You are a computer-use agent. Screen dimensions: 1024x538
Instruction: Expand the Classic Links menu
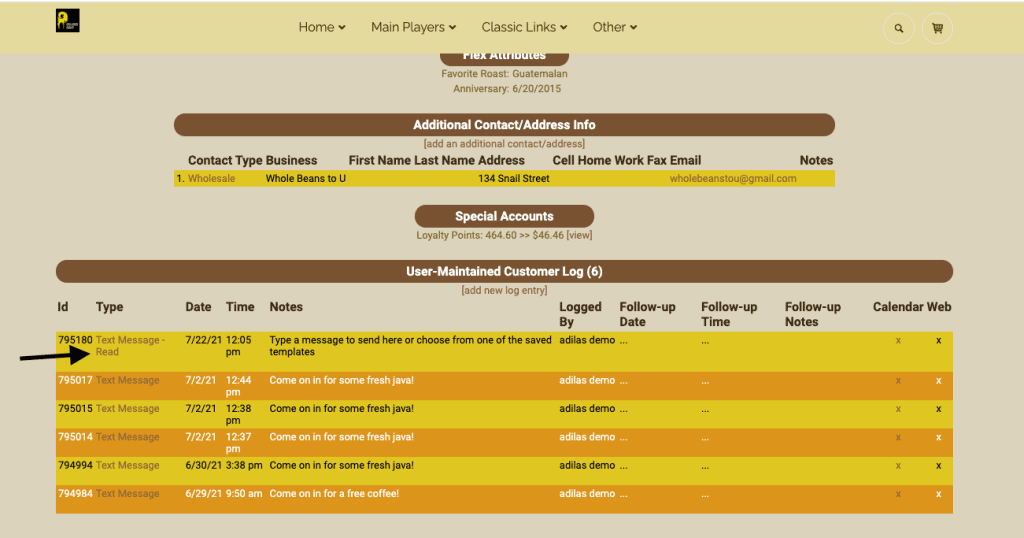(x=524, y=27)
